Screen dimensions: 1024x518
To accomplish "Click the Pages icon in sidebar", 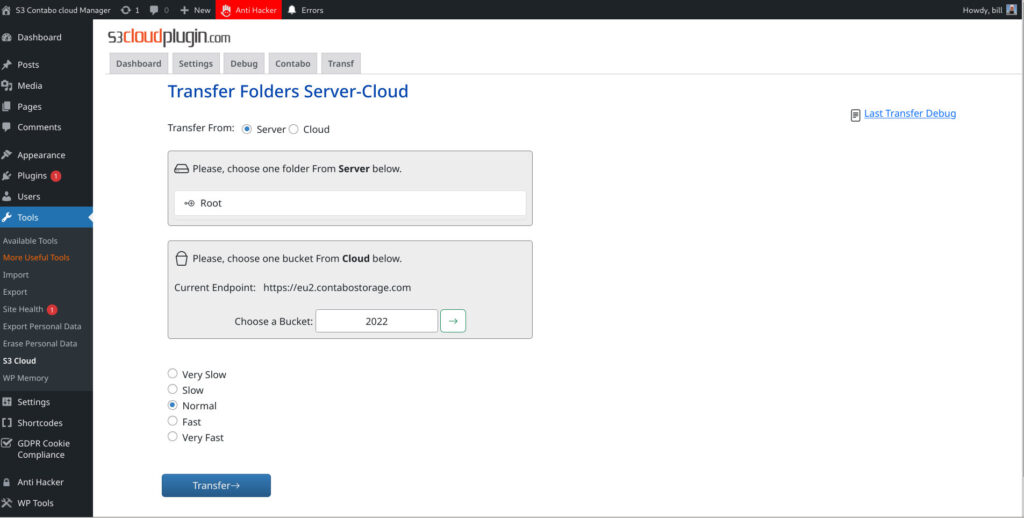I will point(7,106).
